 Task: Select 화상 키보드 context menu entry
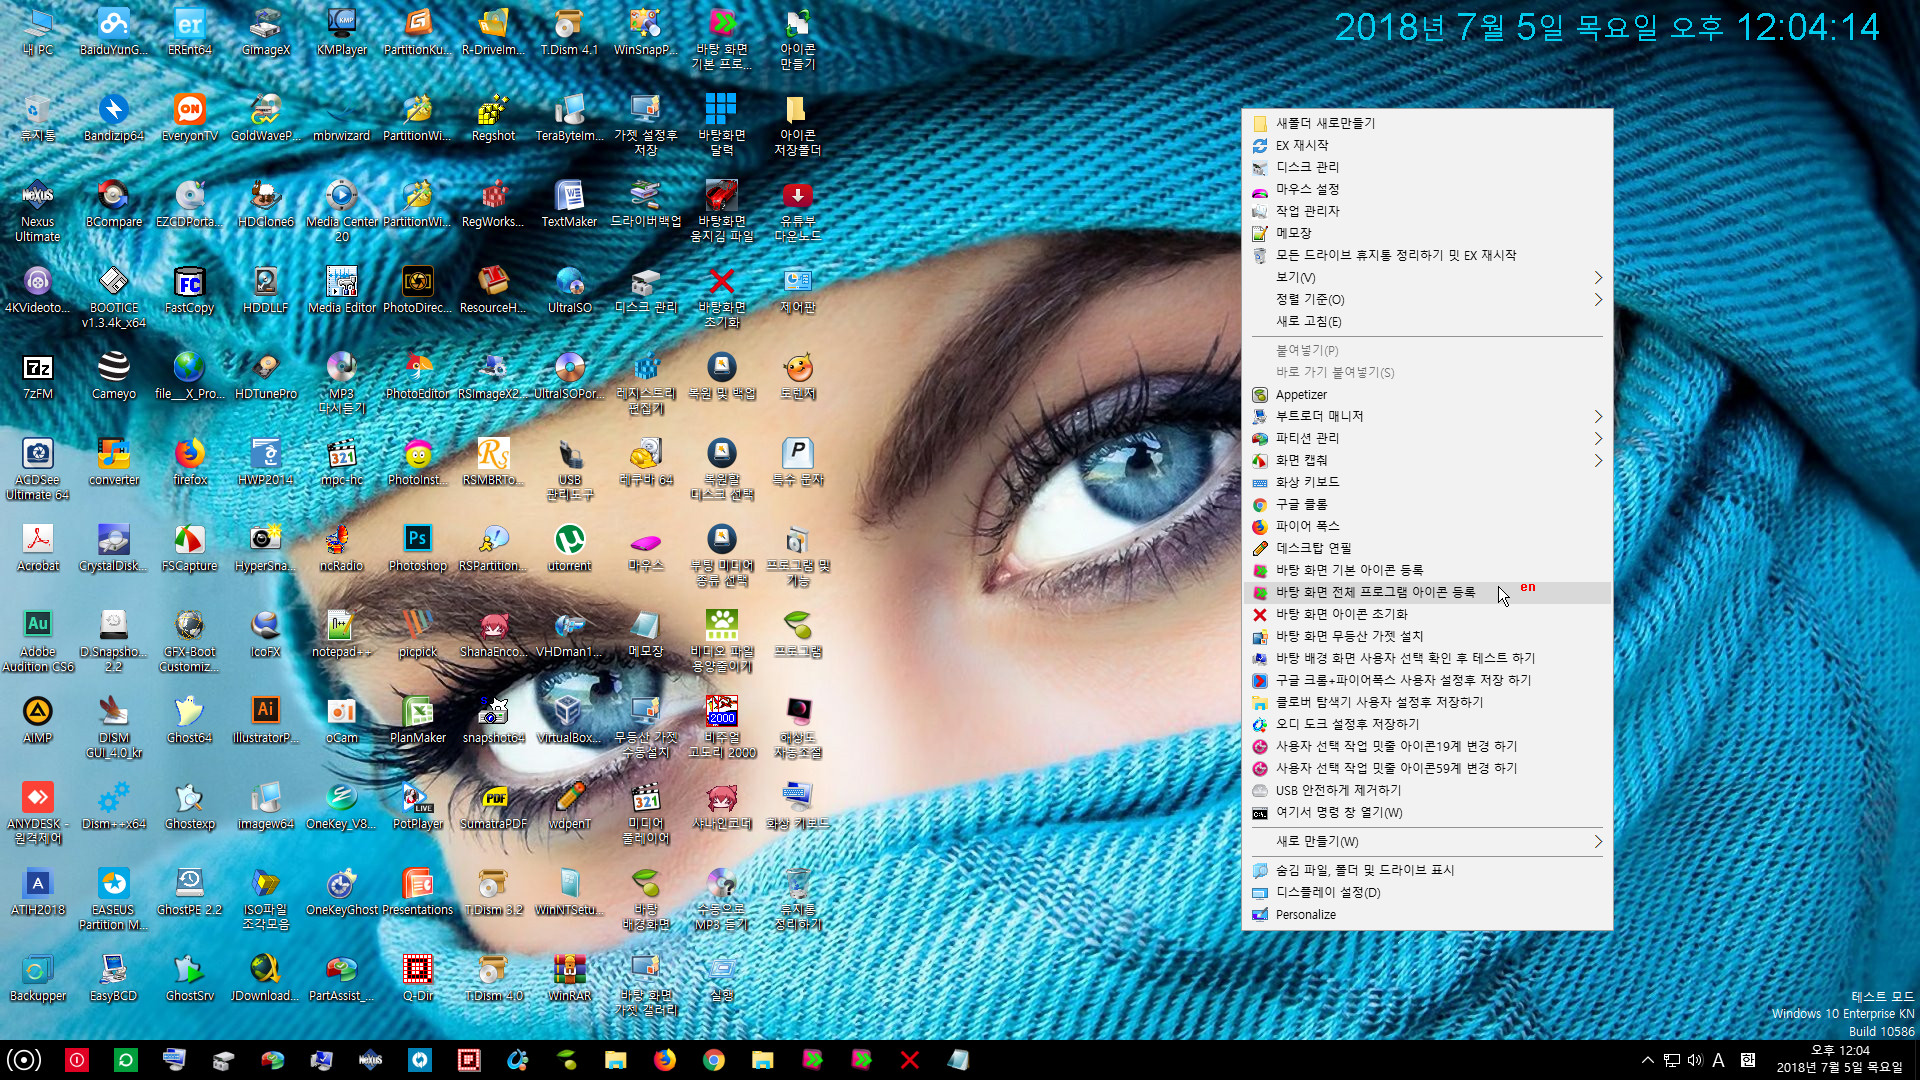click(1427, 482)
